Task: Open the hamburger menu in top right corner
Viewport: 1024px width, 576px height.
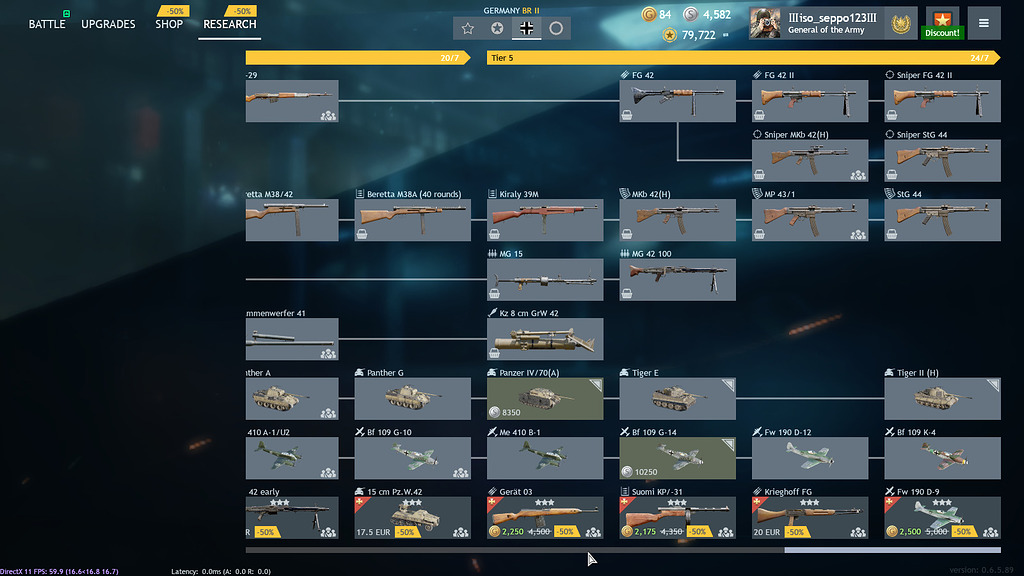Action: (984, 23)
